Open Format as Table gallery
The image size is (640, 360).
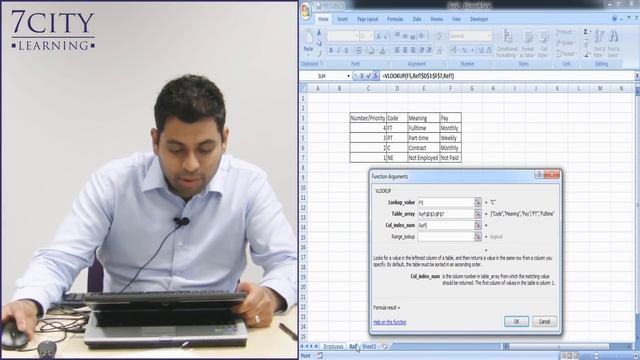point(527,43)
